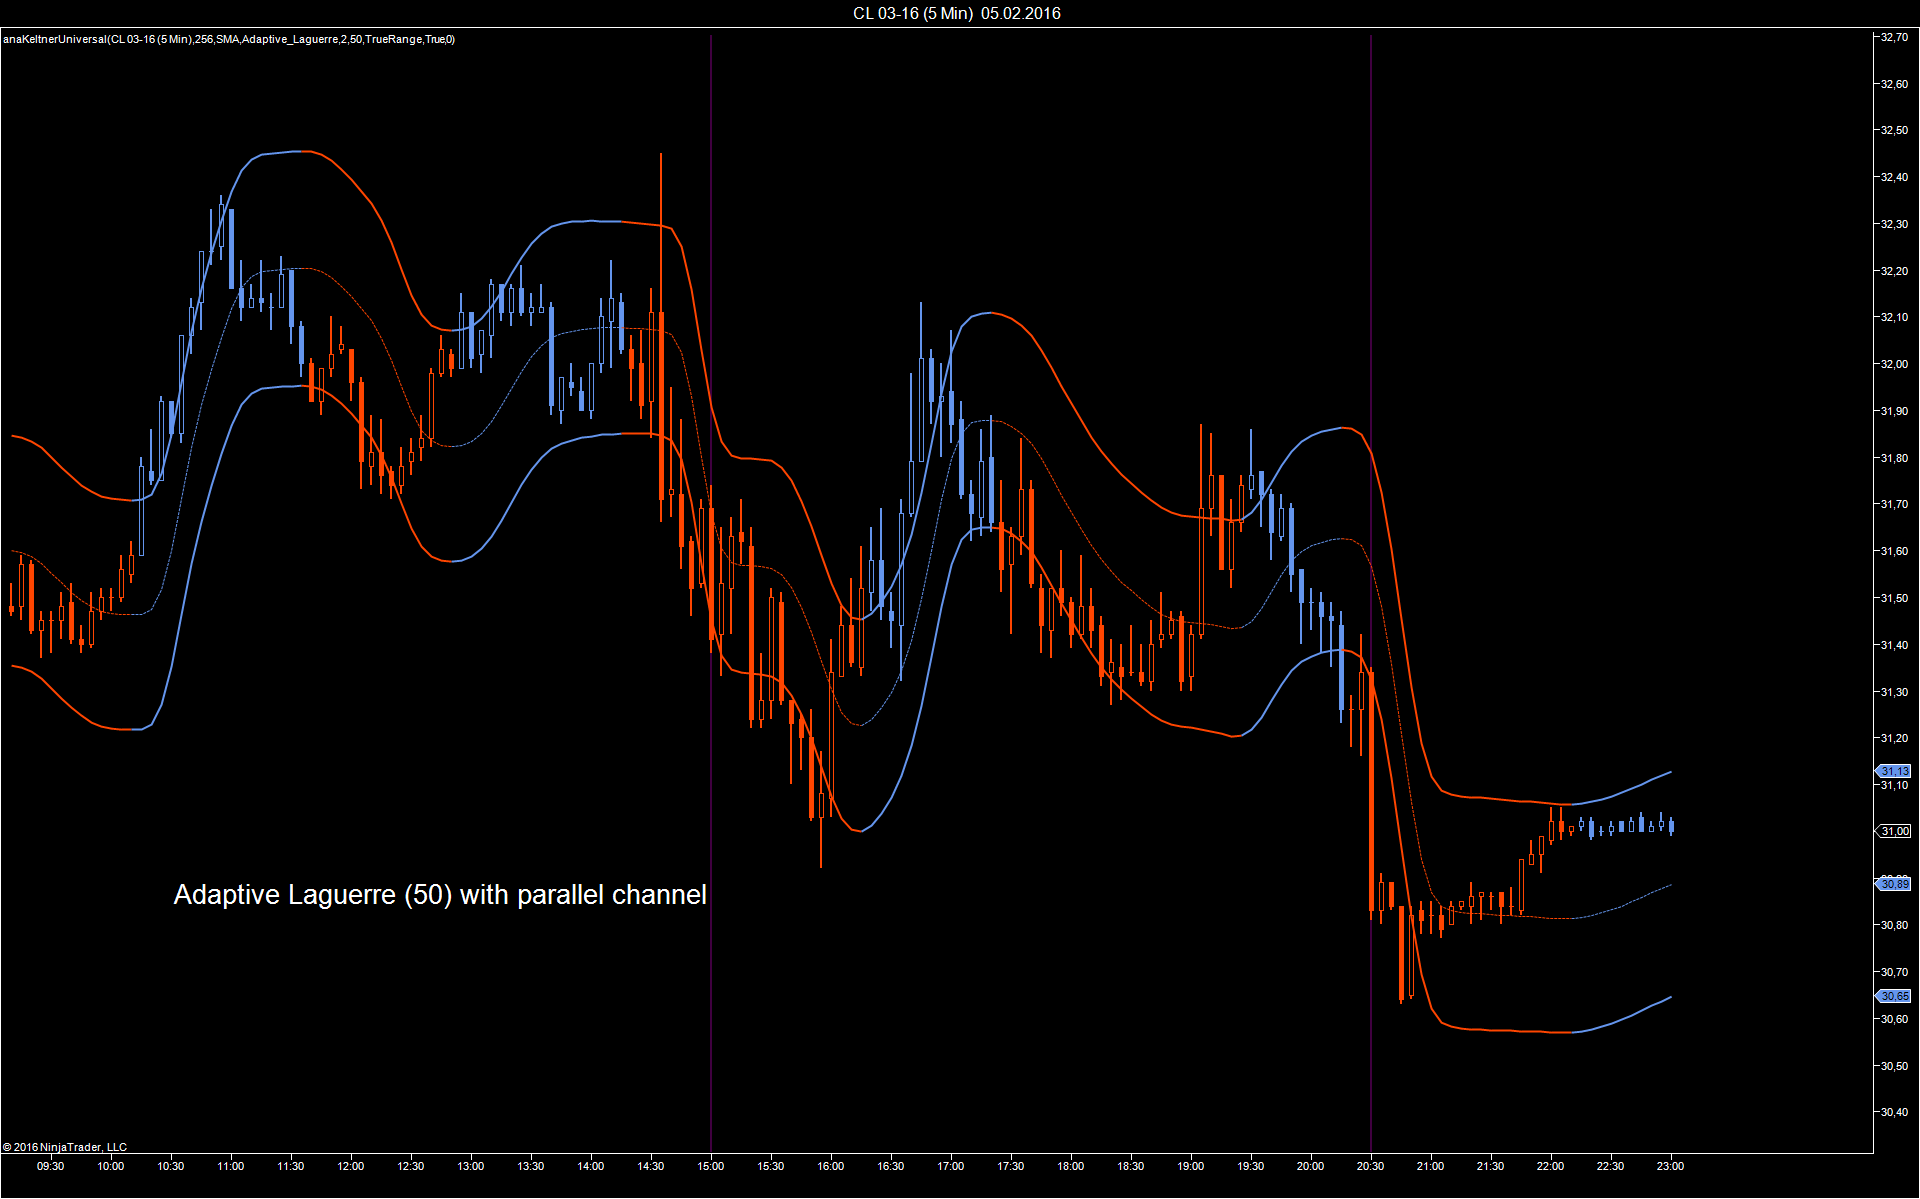Click the 12:00 time axis label
The height and width of the screenshot is (1199, 1920).
[x=351, y=1166]
